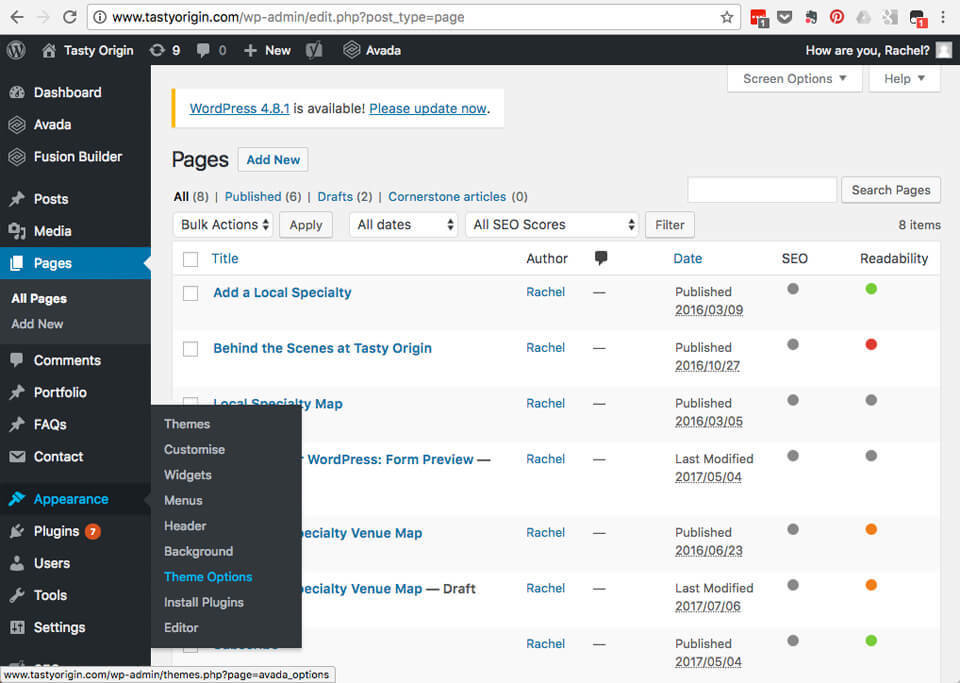Select Themes in Appearance submenu
The height and width of the screenshot is (683, 960).
187,424
